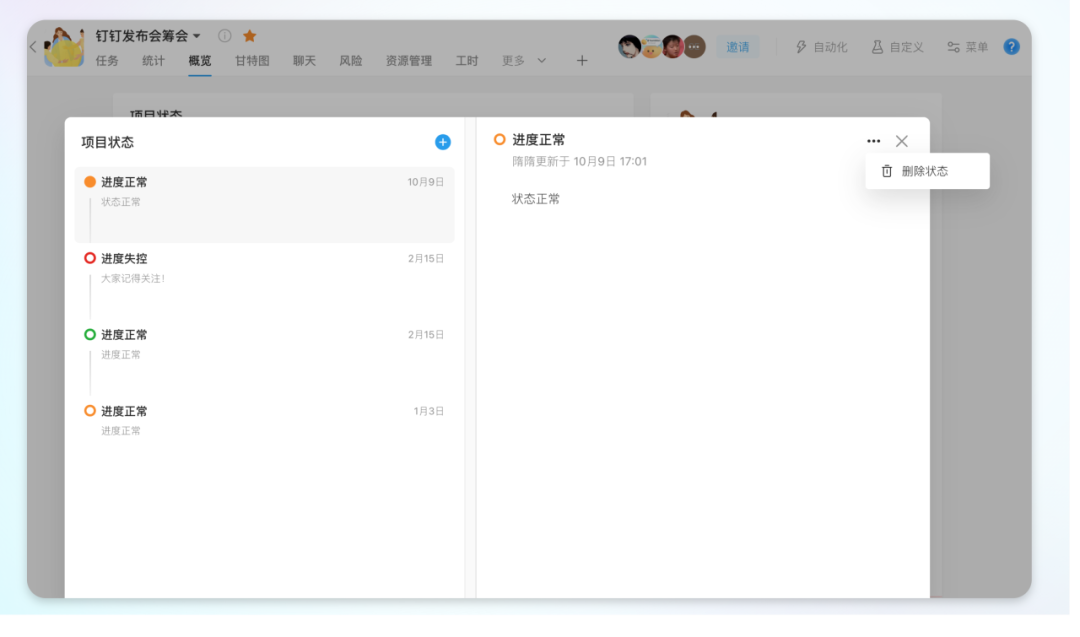Select the 进度正常 entry dated 1月3日
The width and height of the screenshot is (1080, 637).
[265, 420]
